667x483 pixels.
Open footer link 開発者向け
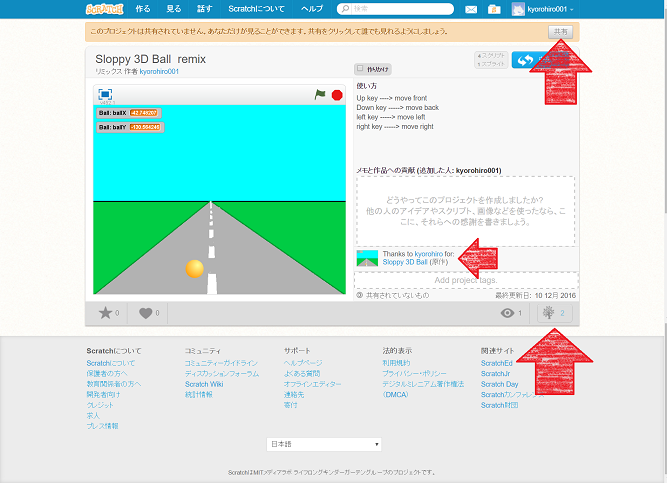[103, 394]
